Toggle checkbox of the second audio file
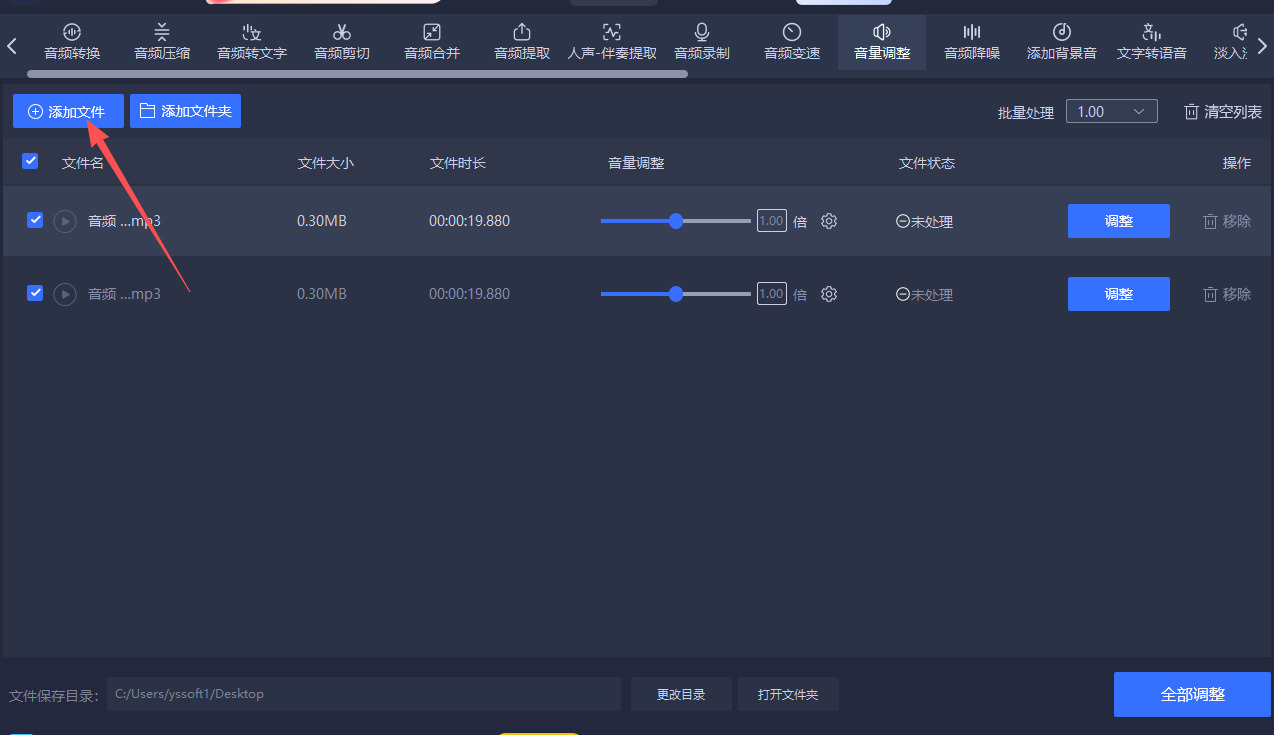Viewport: 1274px width, 735px height. (x=35, y=293)
